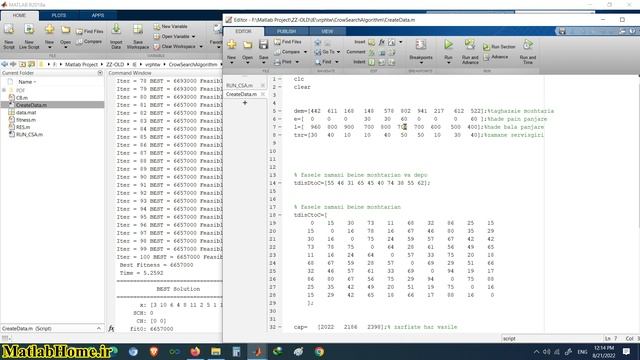This screenshot has height=360, width=640.
Task: Expand the Current Folder panel actions menu
Action: point(100,73)
